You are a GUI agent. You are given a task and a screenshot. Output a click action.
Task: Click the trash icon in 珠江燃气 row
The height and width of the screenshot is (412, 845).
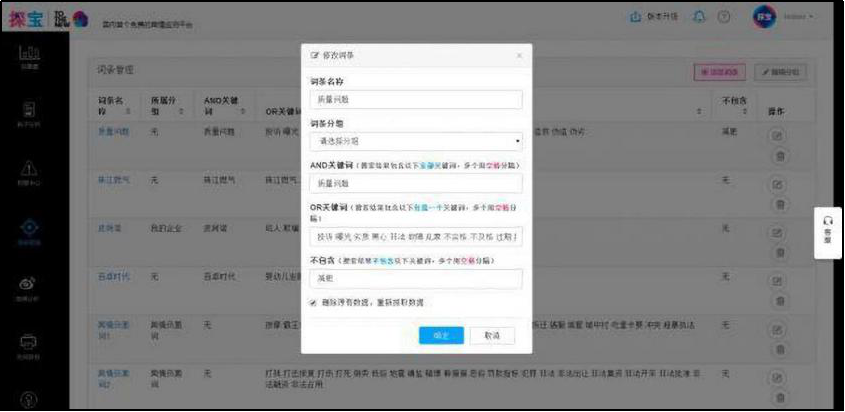click(780, 205)
